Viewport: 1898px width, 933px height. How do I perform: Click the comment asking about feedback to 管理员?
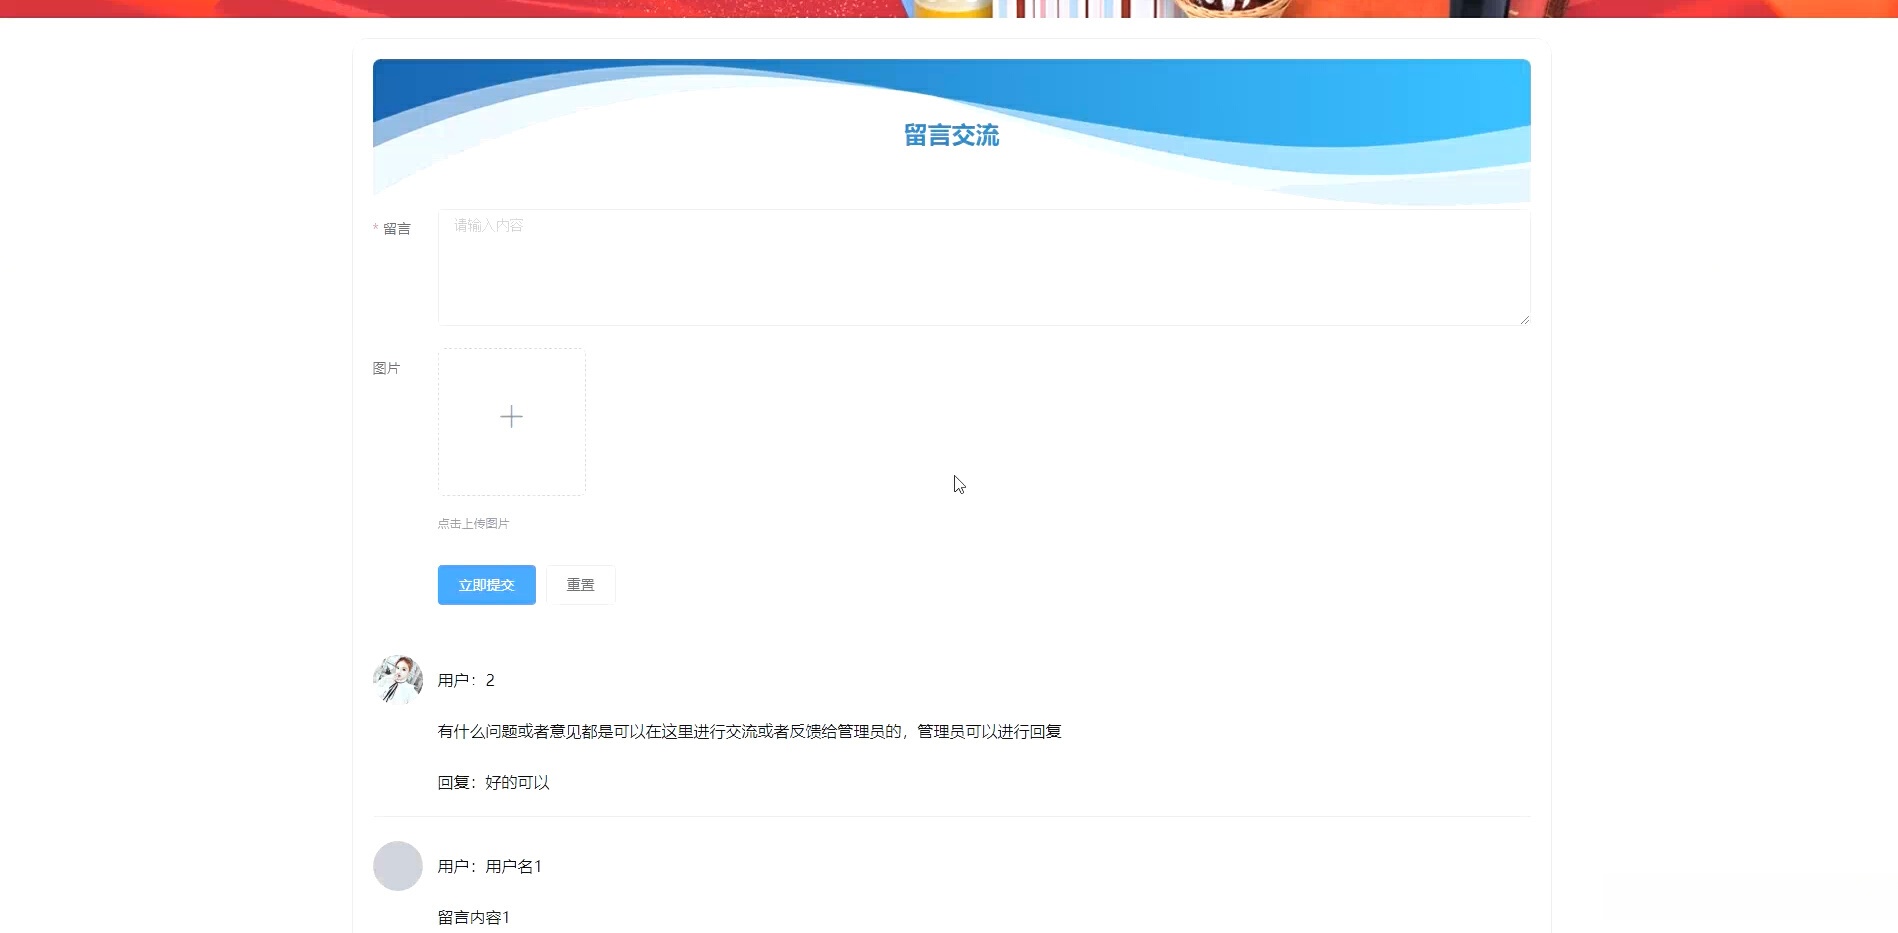pyautogui.click(x=749, y=731)
